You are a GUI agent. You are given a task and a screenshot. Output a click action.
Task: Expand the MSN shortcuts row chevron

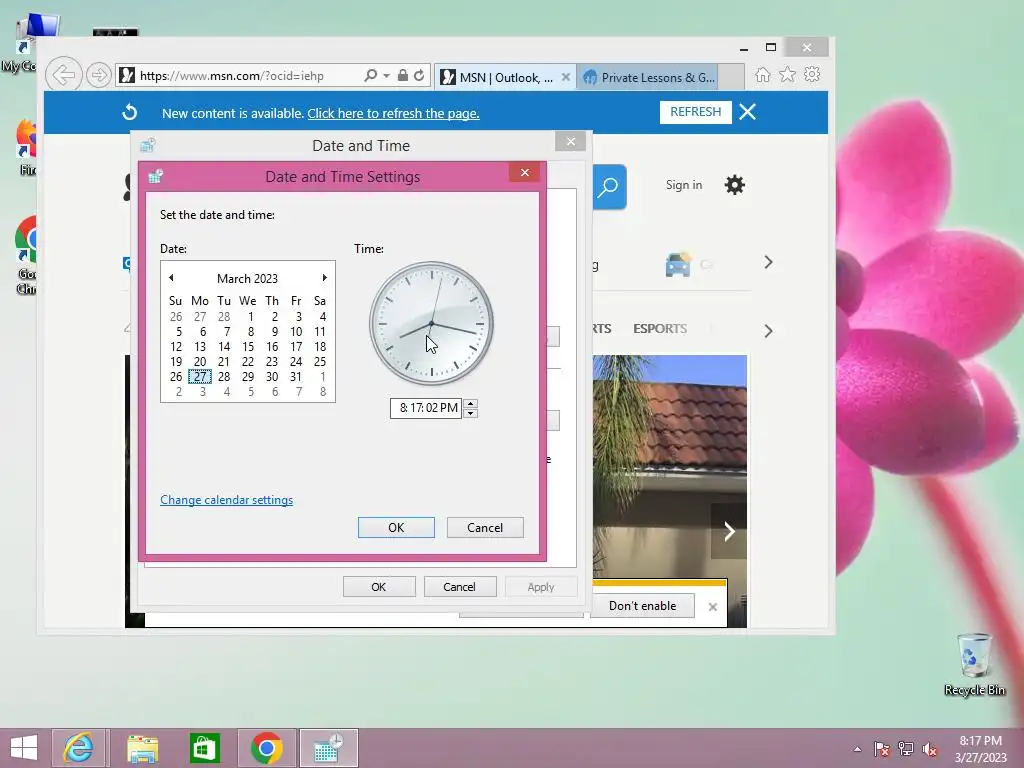pyautogui.click(x=769, y=263)
